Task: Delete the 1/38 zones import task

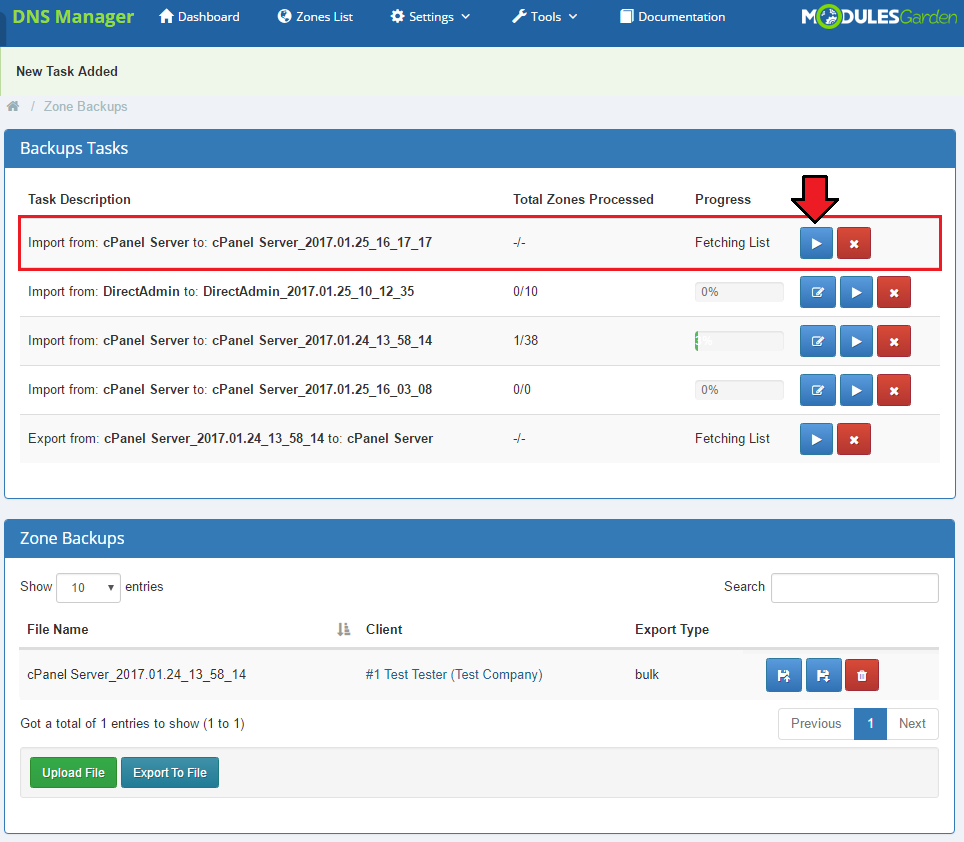Action: pos(894,341)
